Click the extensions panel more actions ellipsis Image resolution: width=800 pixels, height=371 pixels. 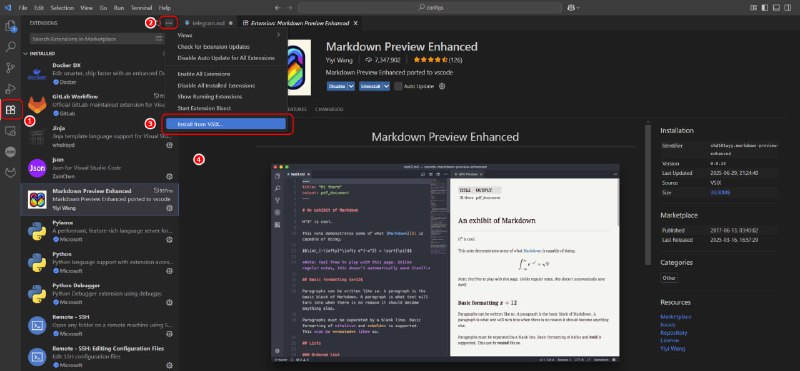pyautogui.click(x=169, y=23)
